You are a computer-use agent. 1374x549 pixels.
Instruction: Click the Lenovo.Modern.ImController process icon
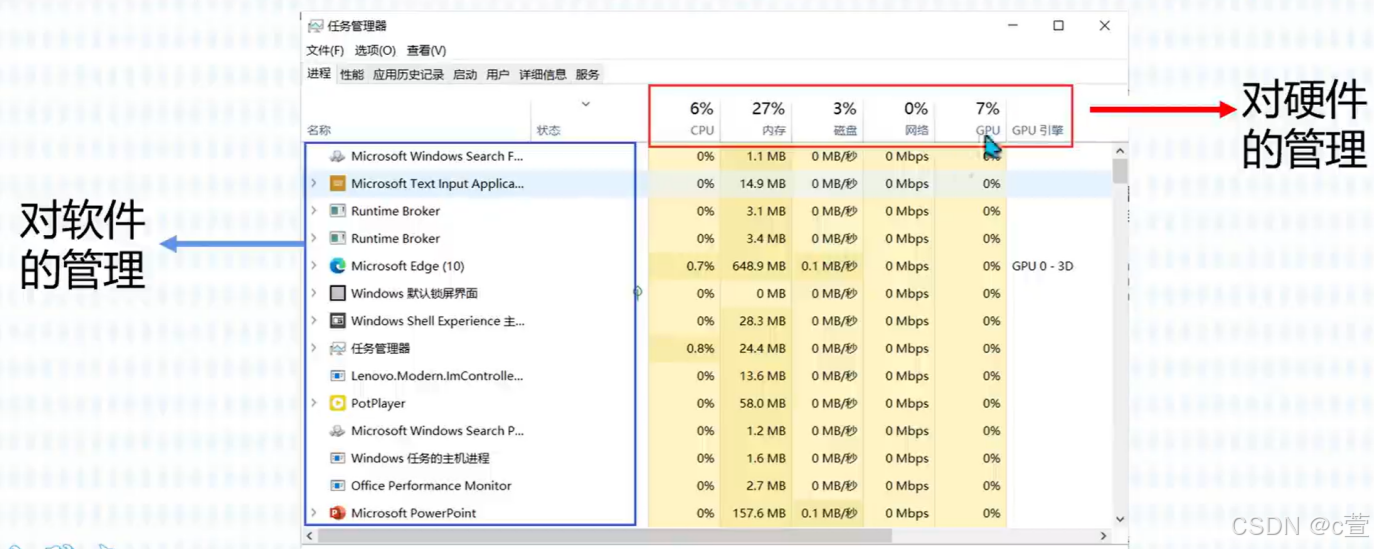338,376
